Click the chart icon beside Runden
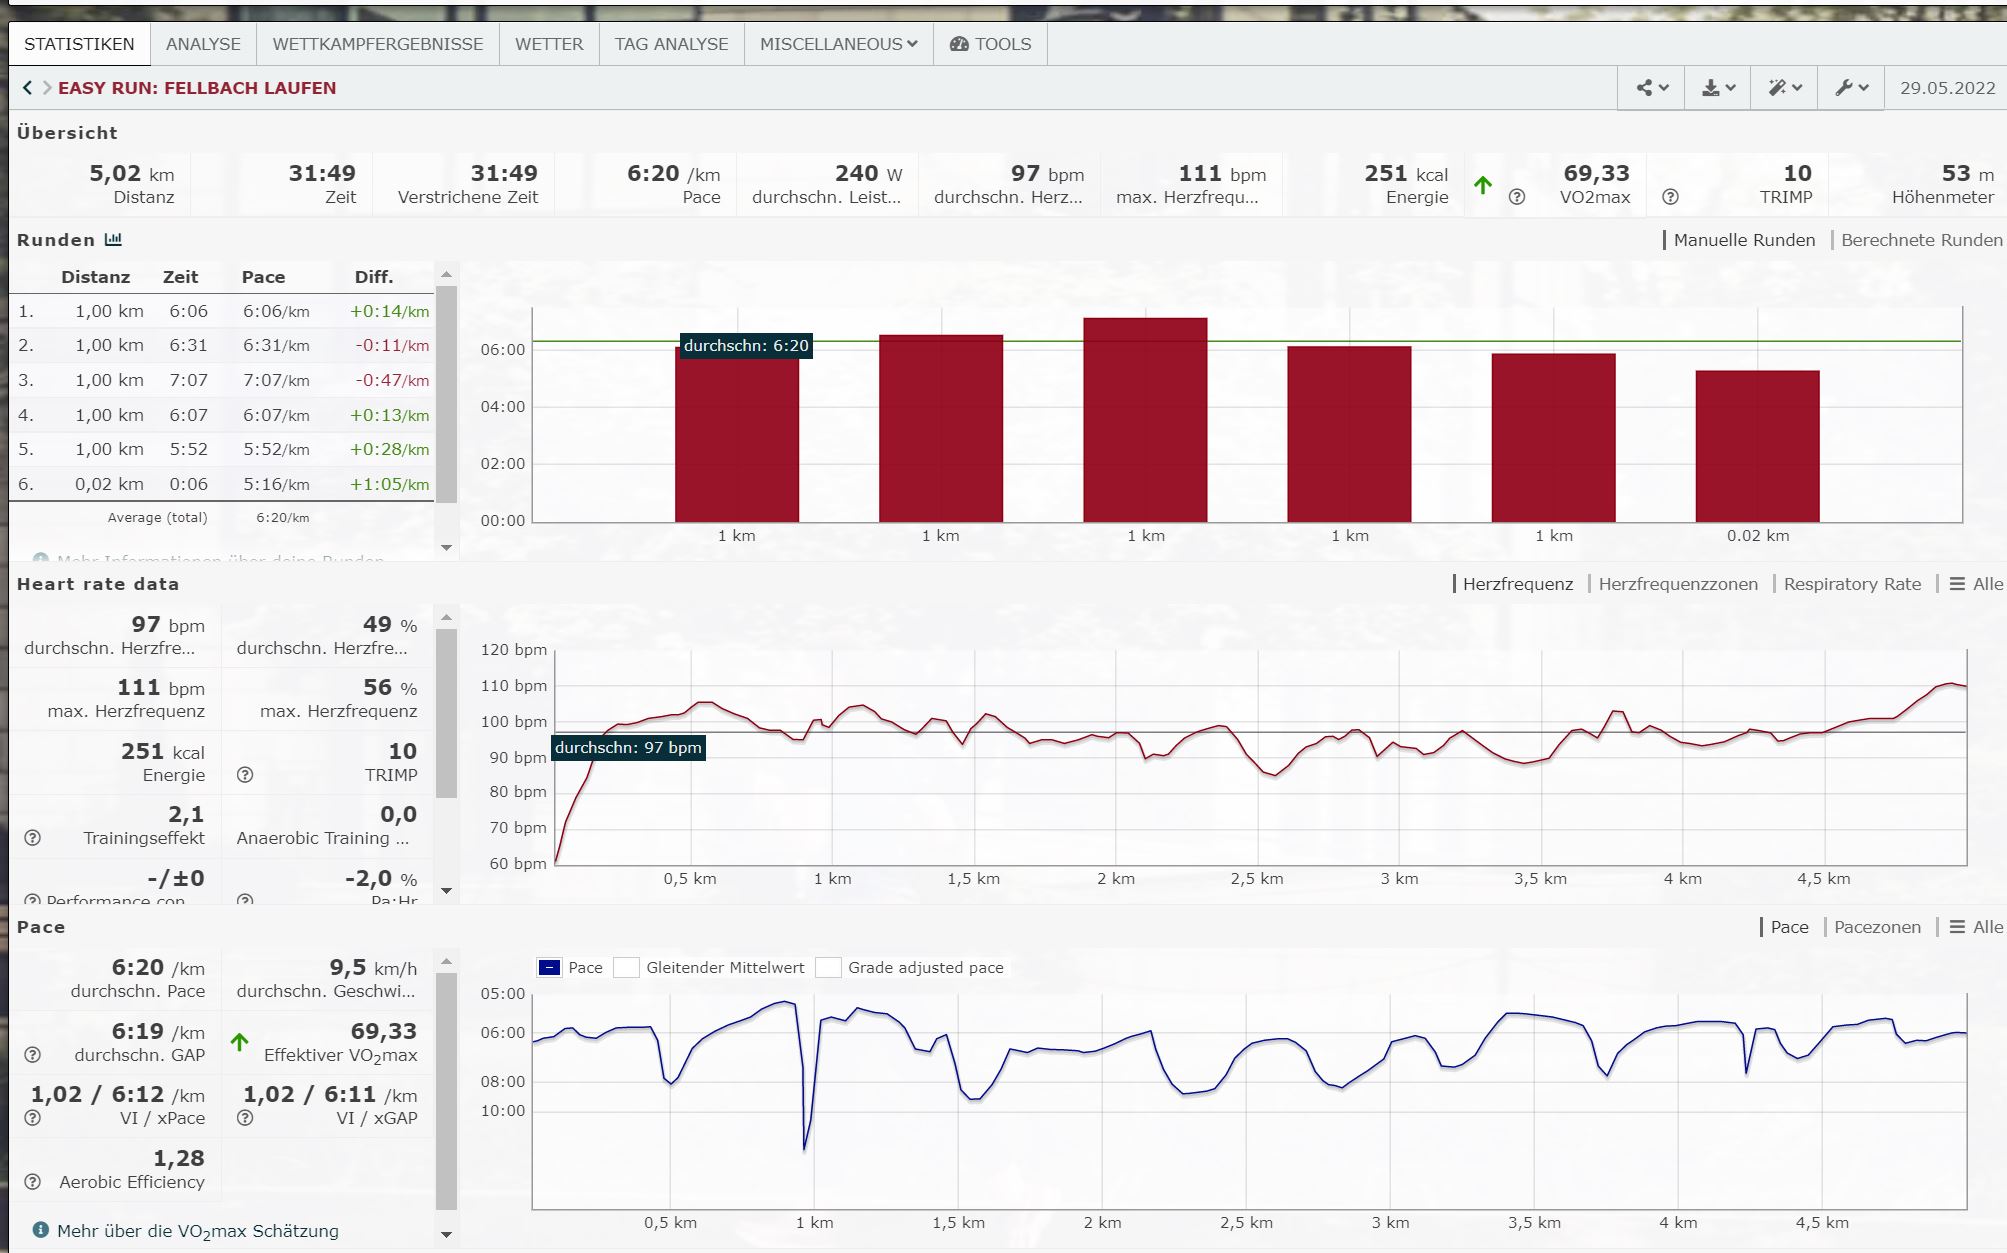Image resolution: width=2007 pixels, height=1253 pixels. 113,240
